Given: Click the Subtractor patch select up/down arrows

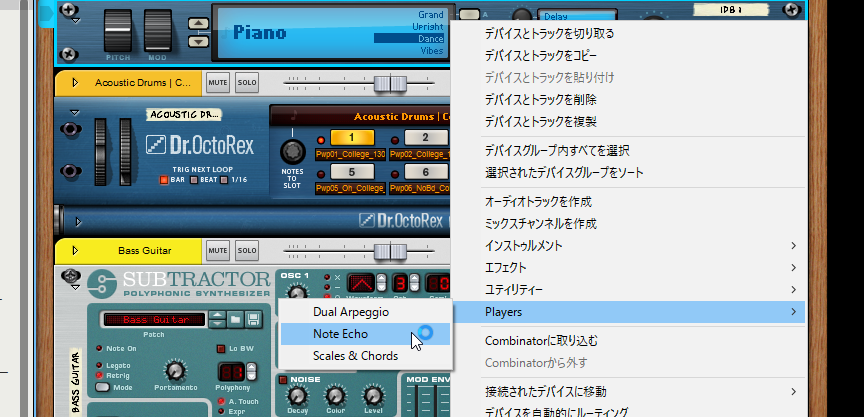Looking at the screenshot, I should click(218, 319).
